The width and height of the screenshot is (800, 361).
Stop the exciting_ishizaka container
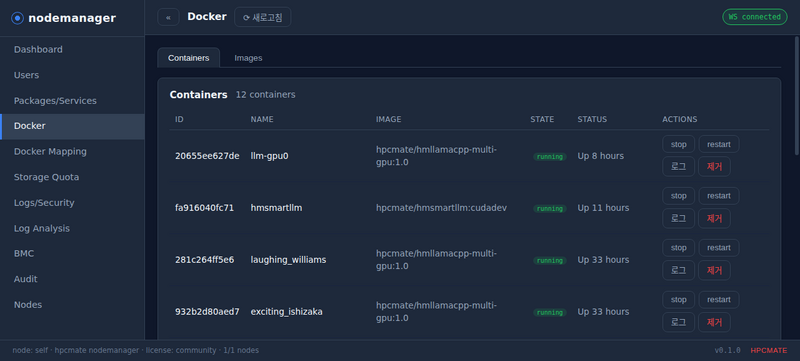point(679,300)
